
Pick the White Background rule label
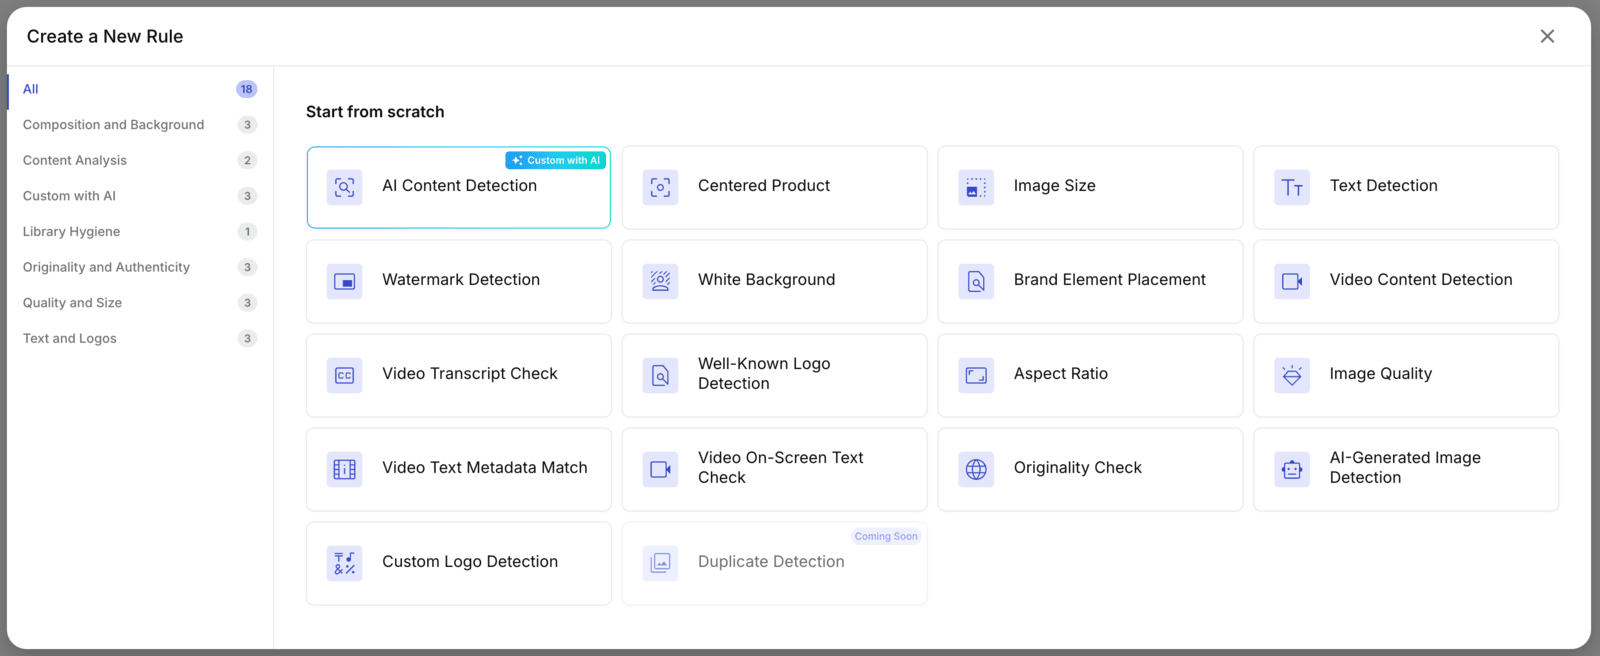coord(767,280)
